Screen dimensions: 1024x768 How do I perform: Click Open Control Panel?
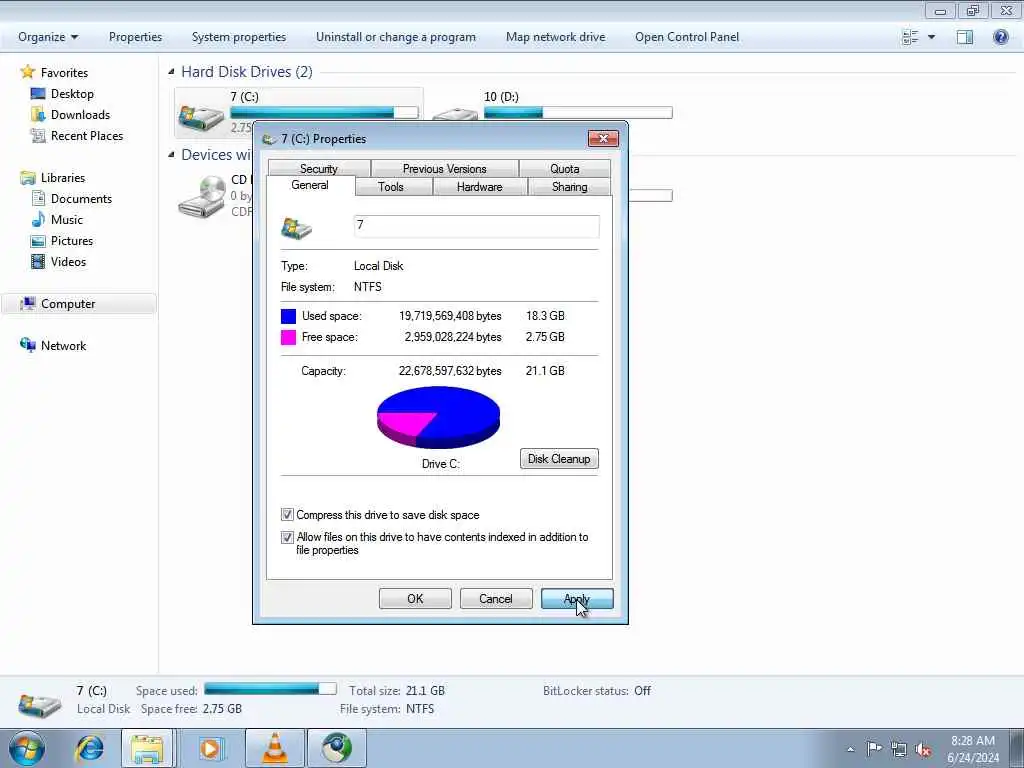point(687,37)
